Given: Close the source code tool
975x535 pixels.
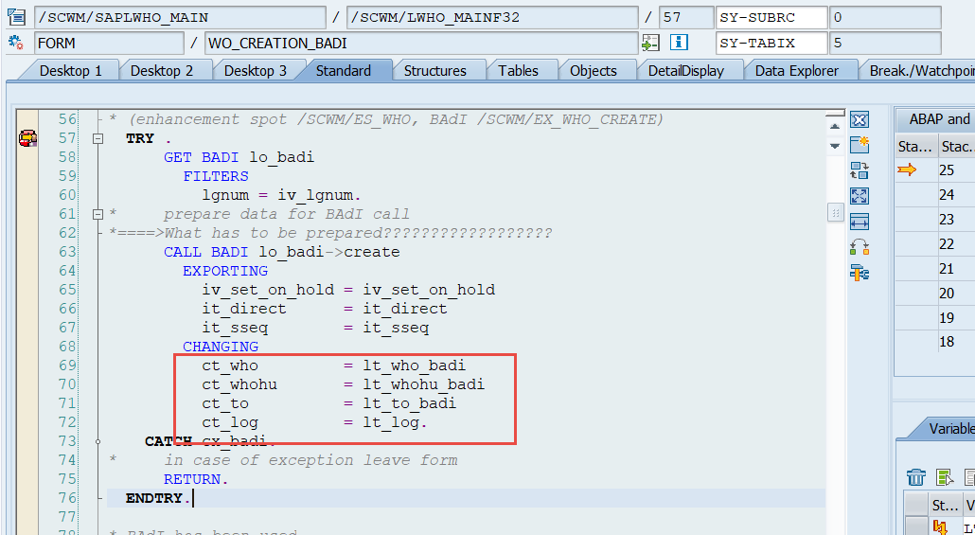Looking at the screenshot, I should click(x=859, y=119).
